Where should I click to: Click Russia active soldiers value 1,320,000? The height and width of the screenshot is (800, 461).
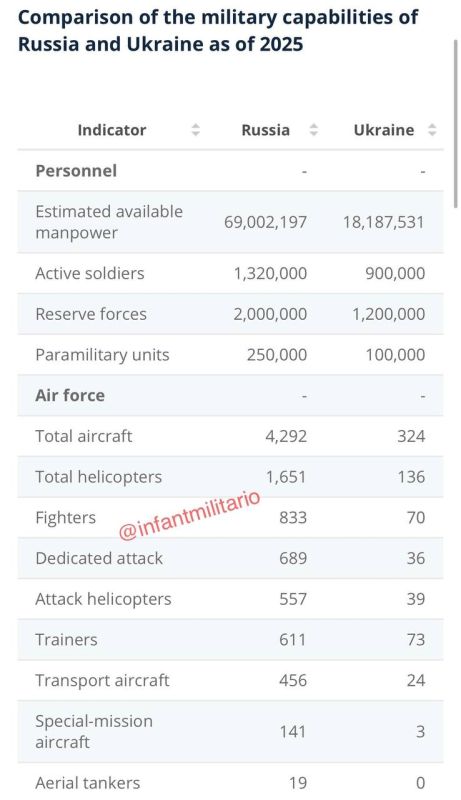click(270, 273)
